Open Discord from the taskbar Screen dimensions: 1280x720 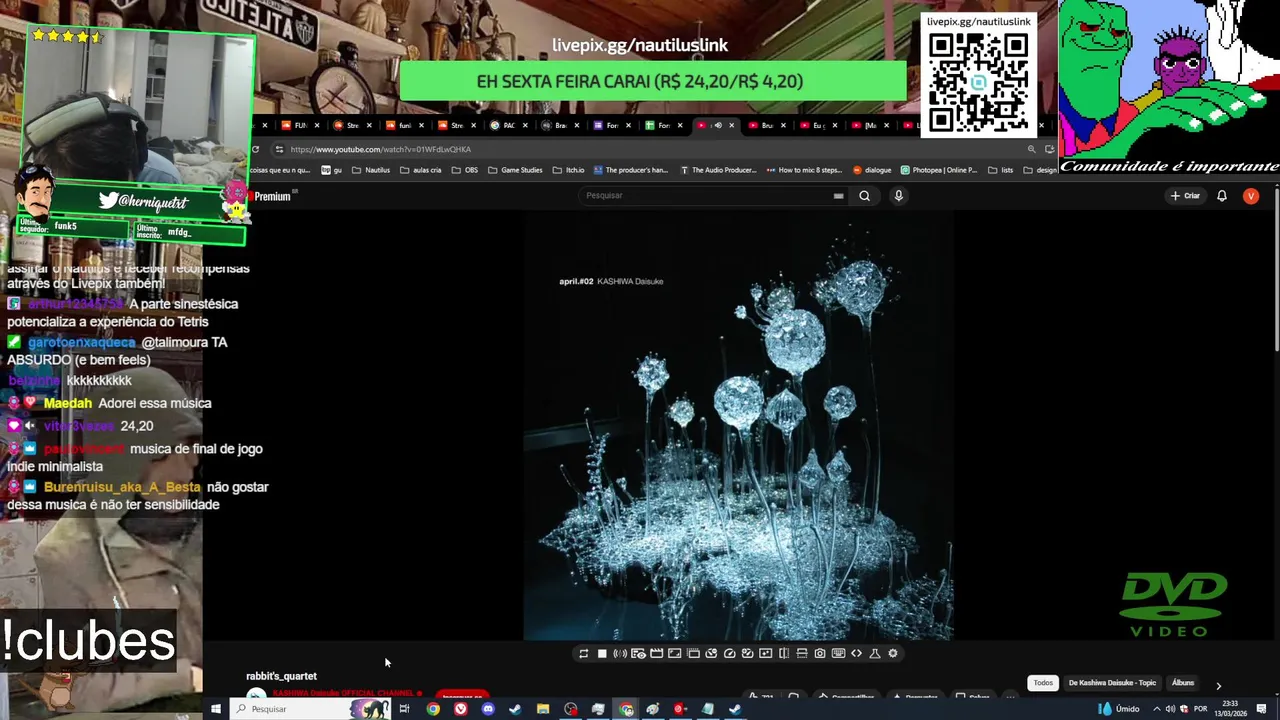coord(488,709)
